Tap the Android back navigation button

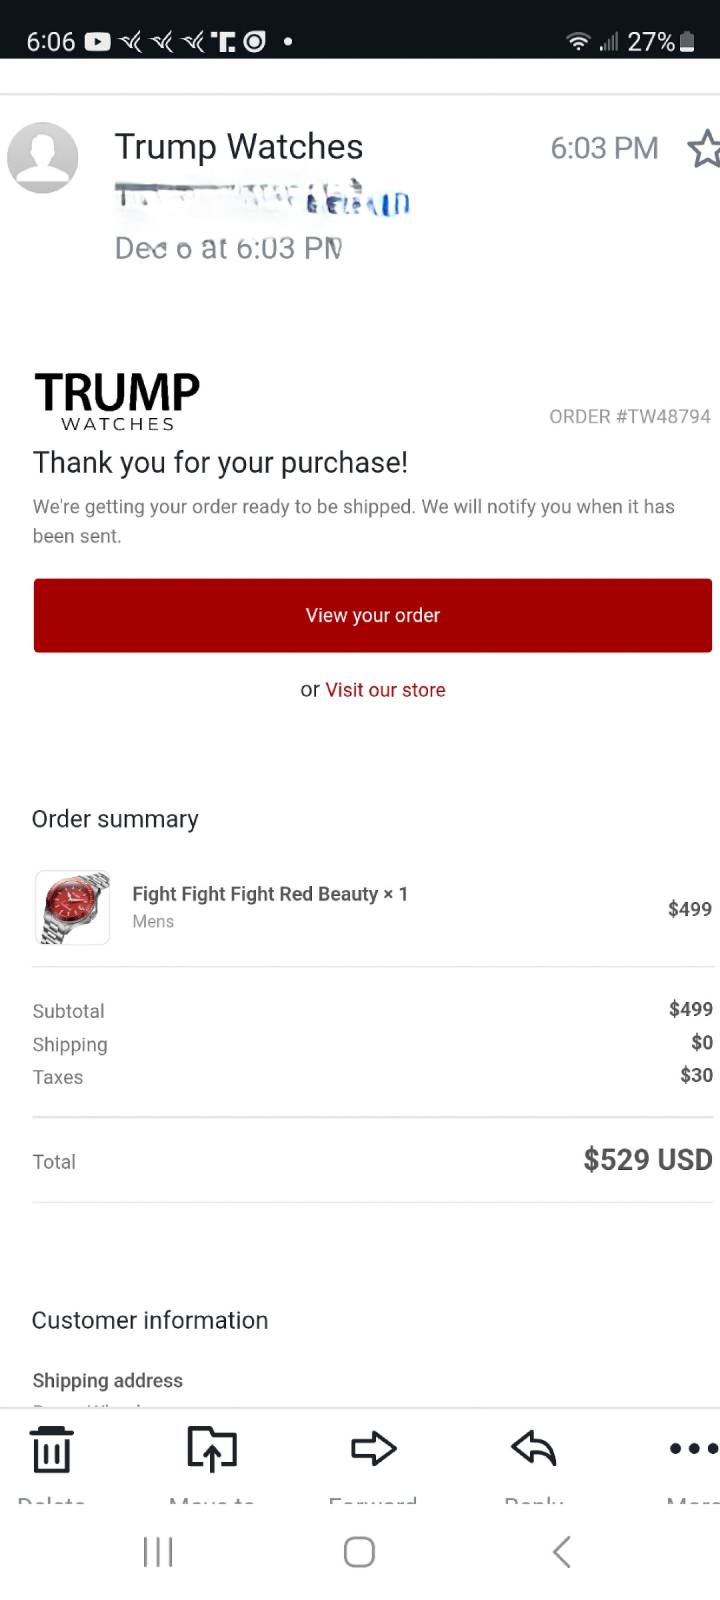point(562,1552)
